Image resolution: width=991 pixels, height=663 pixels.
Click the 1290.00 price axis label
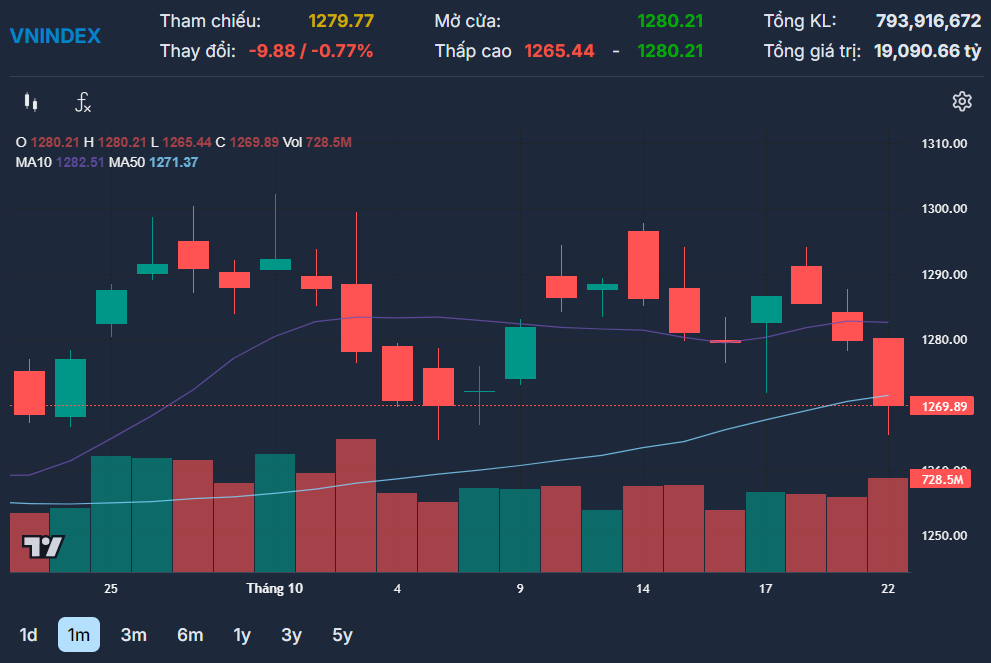(x=944, y=274)
